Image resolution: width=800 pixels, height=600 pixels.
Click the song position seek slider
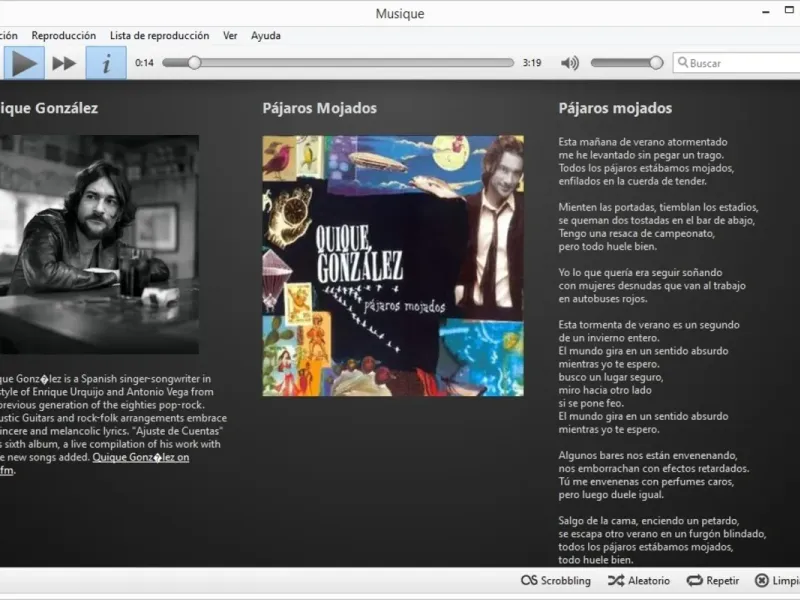pyautogui.click(x=338, y=63)
